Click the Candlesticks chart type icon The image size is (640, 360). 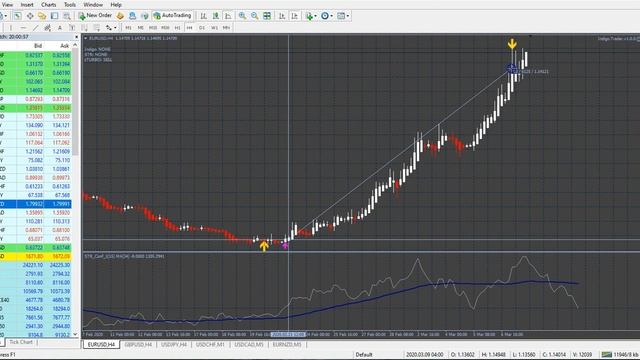pyautogui.click(x=216, y=16)
